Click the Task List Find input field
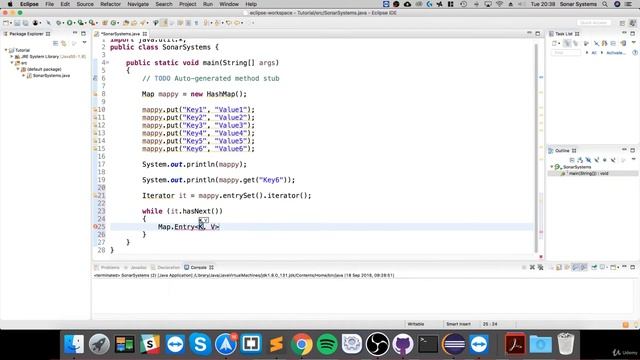The width and height of the screenshot is (640, 360). [566, 53]
